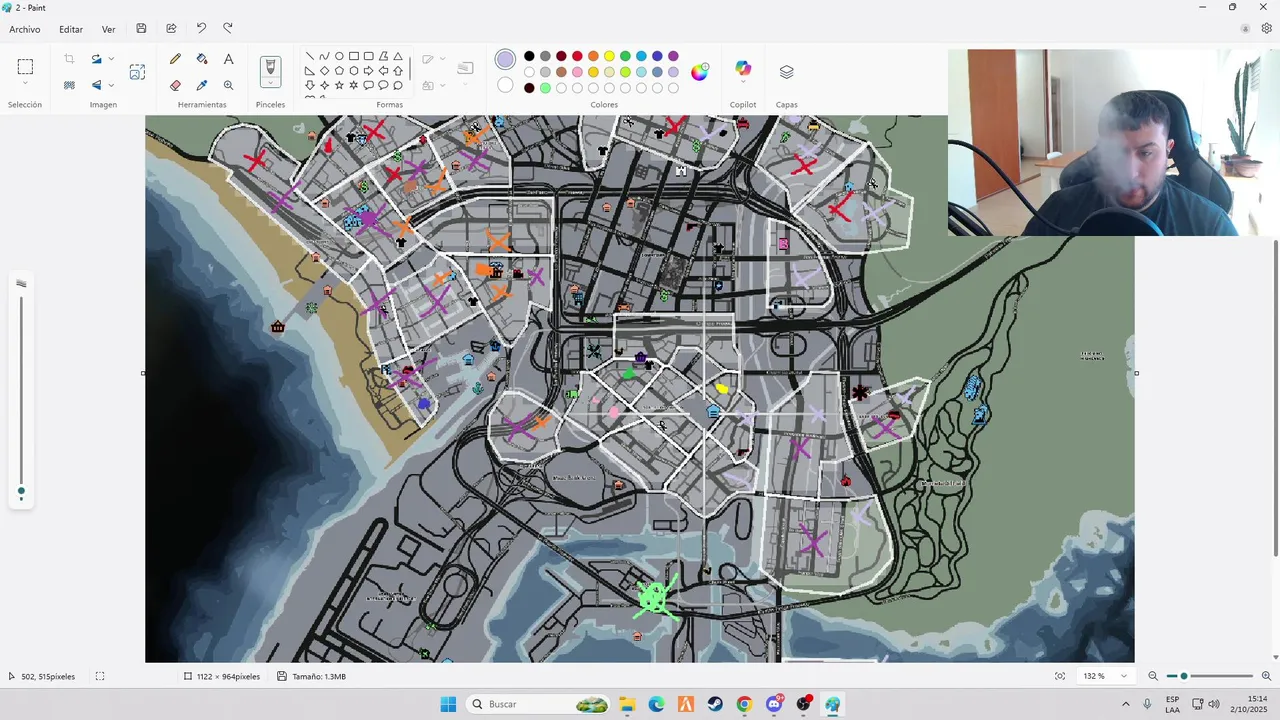Viewport: 1280px width, 720px height.
Task: Choose the Curve shape
Action: [324, 56]
